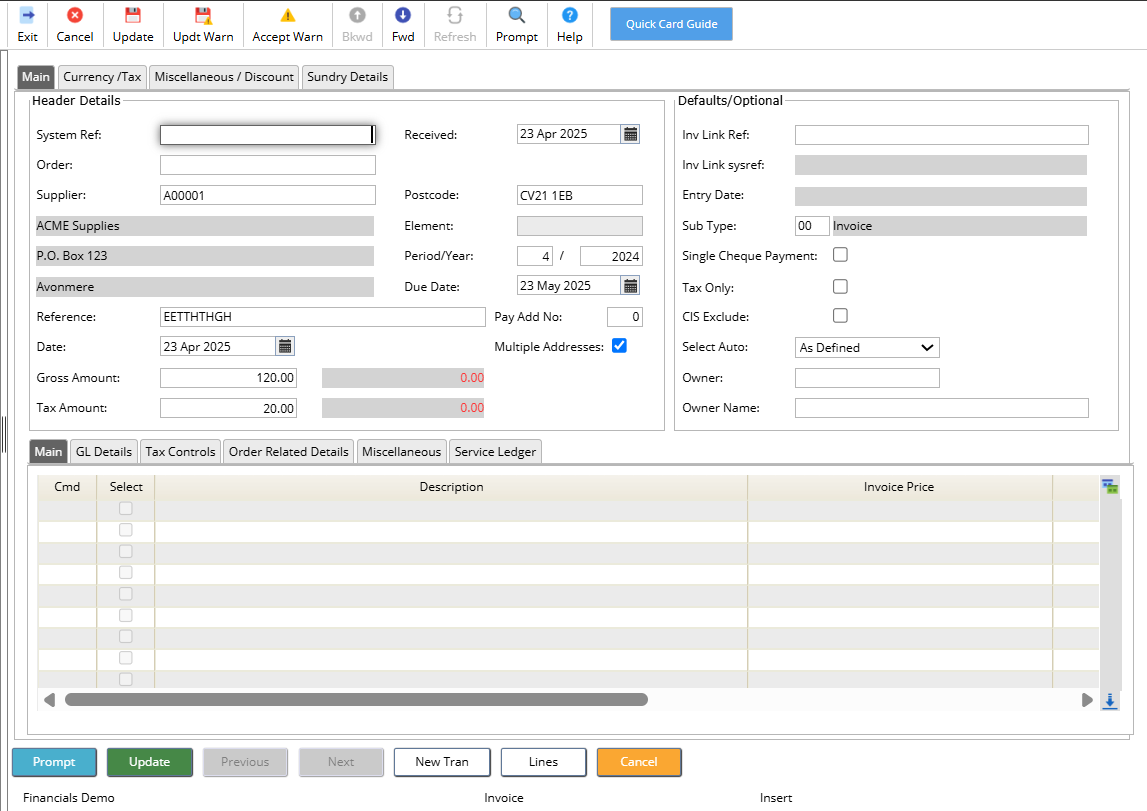
Task: Expand the Select Auto dropdown
Action: pos(866,348)
